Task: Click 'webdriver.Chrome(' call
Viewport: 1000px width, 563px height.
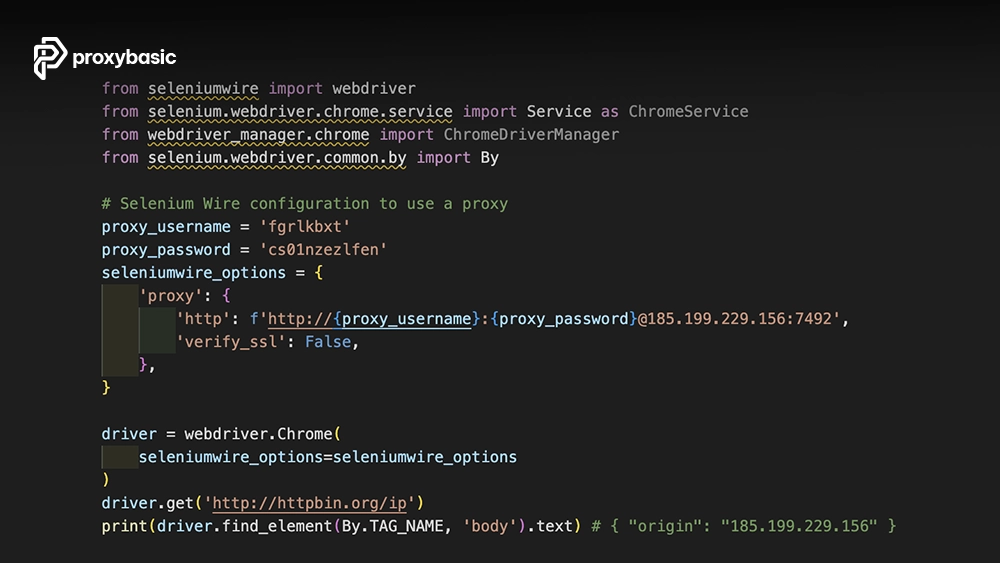Action: 263,434
